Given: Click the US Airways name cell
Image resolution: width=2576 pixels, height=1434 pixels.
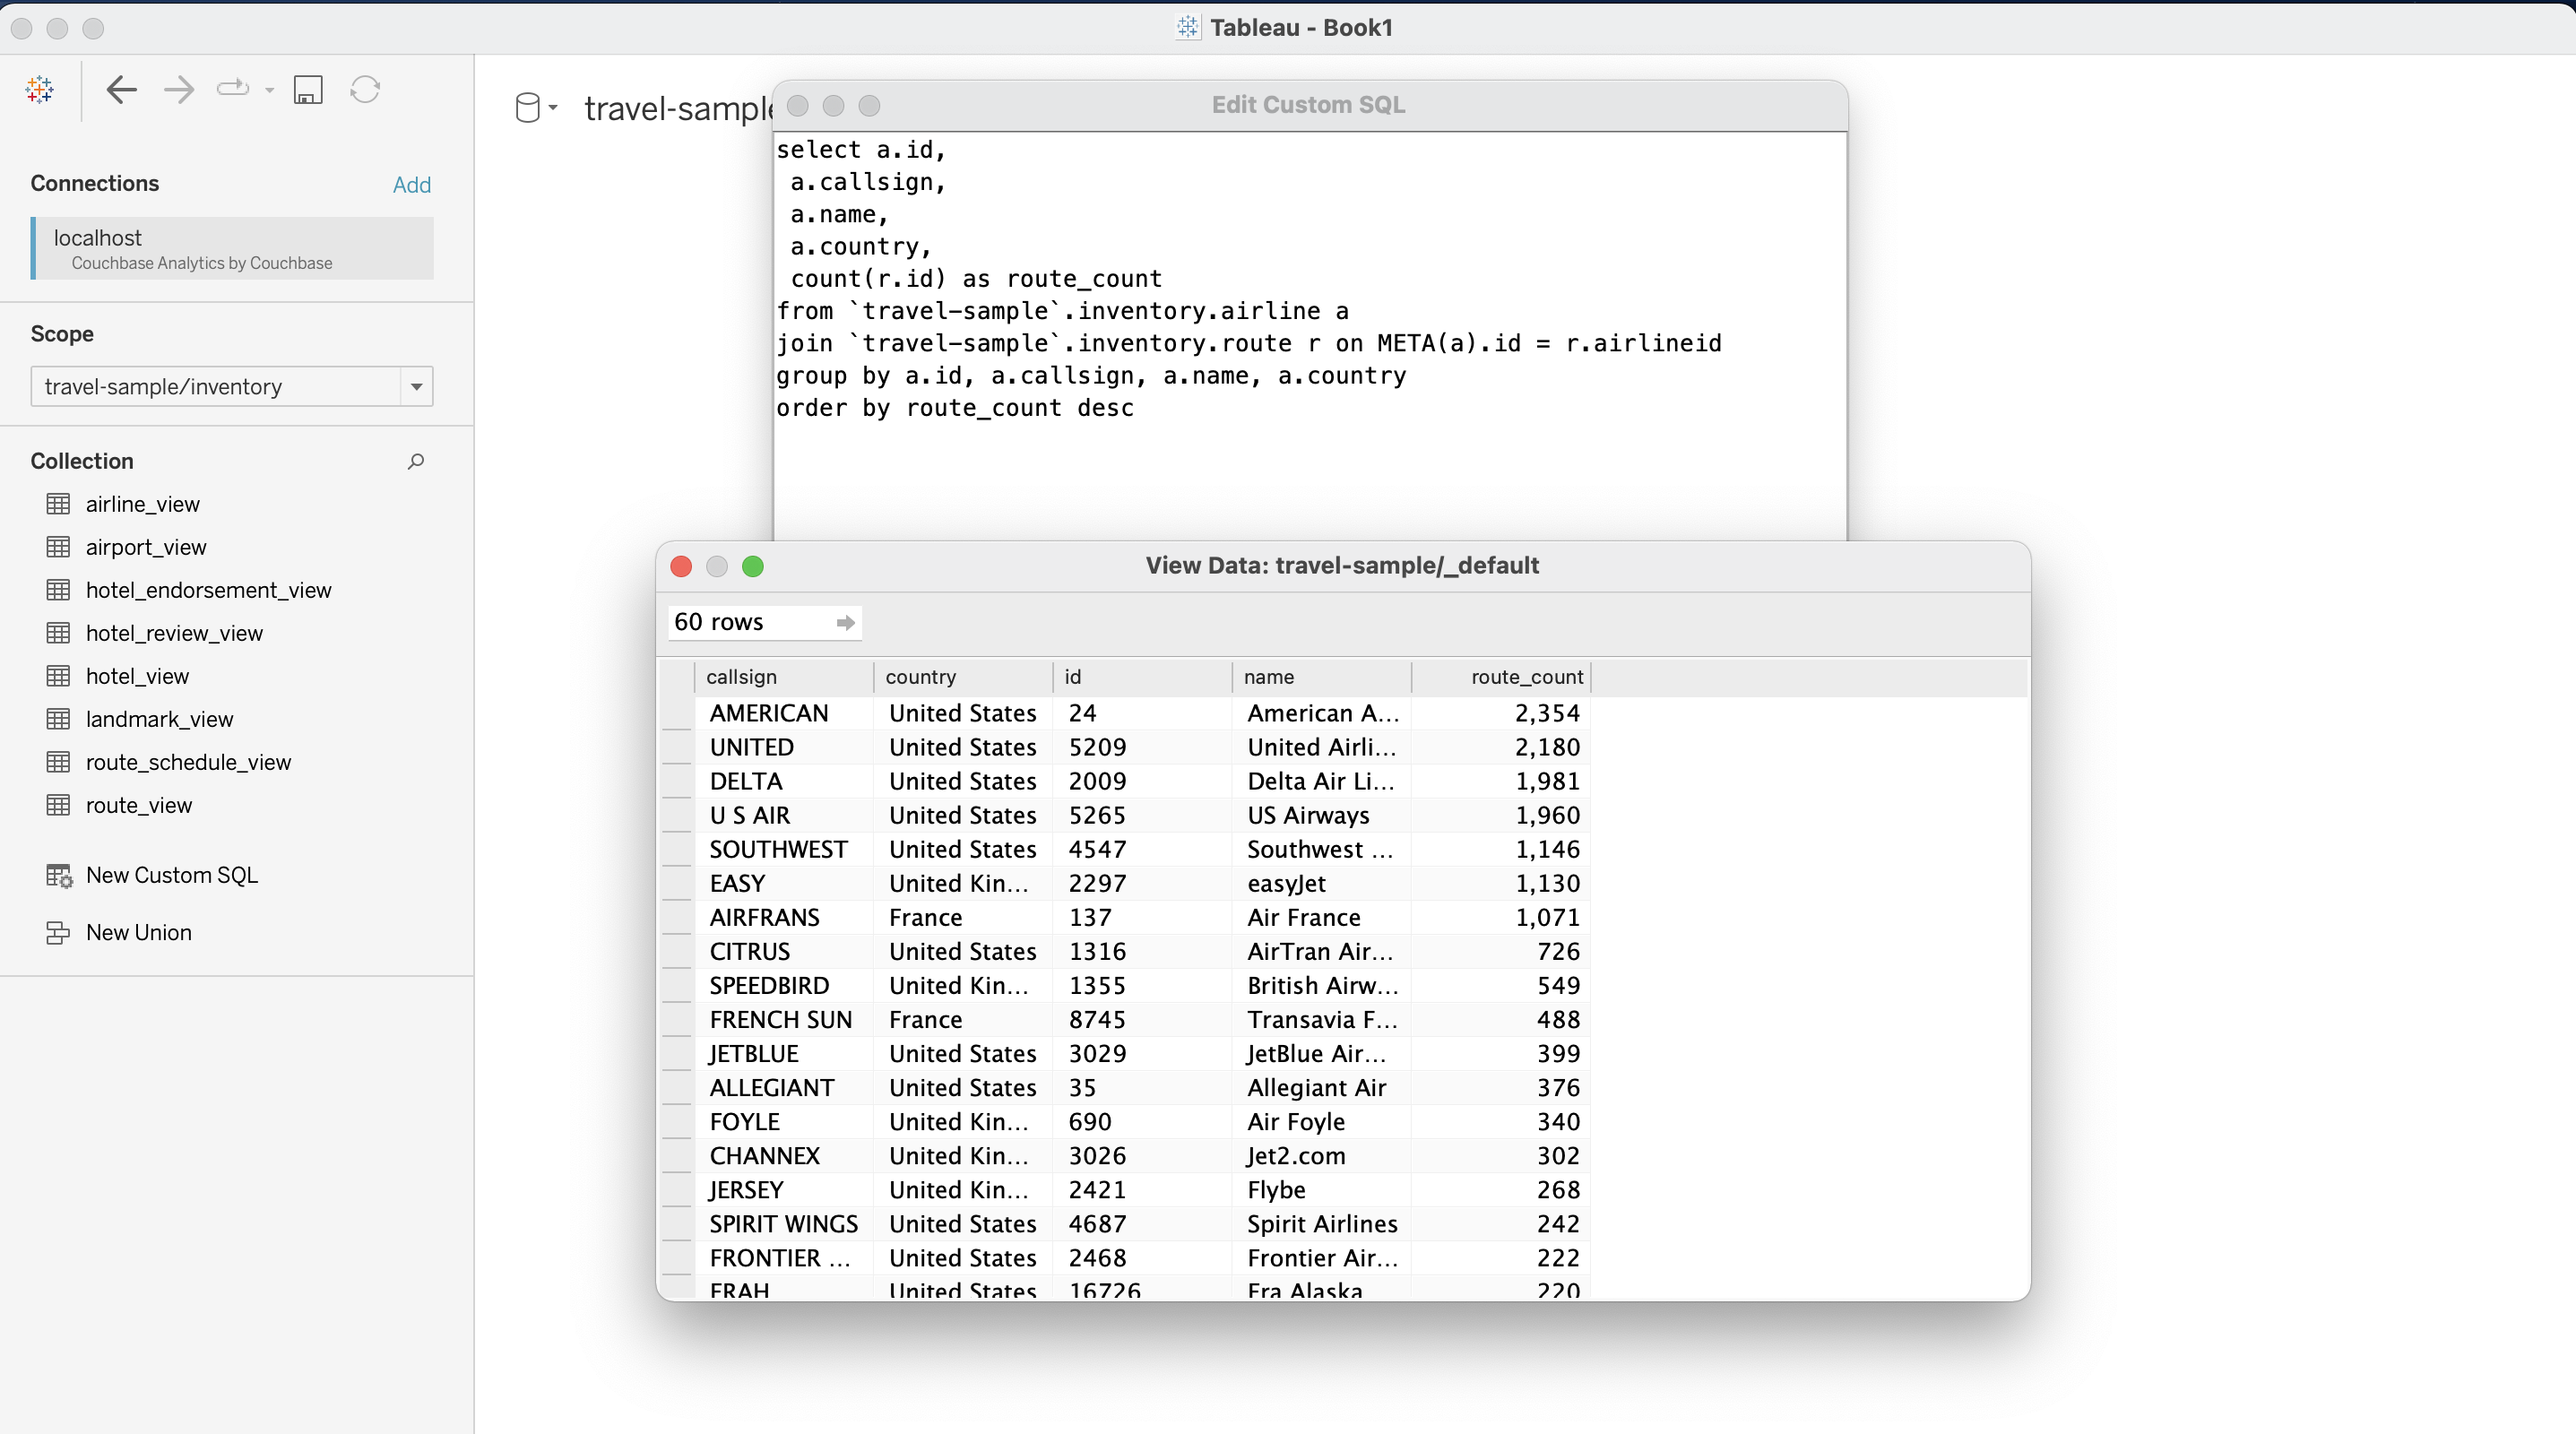Looking at the screenshot, I should pos(1321,815).
